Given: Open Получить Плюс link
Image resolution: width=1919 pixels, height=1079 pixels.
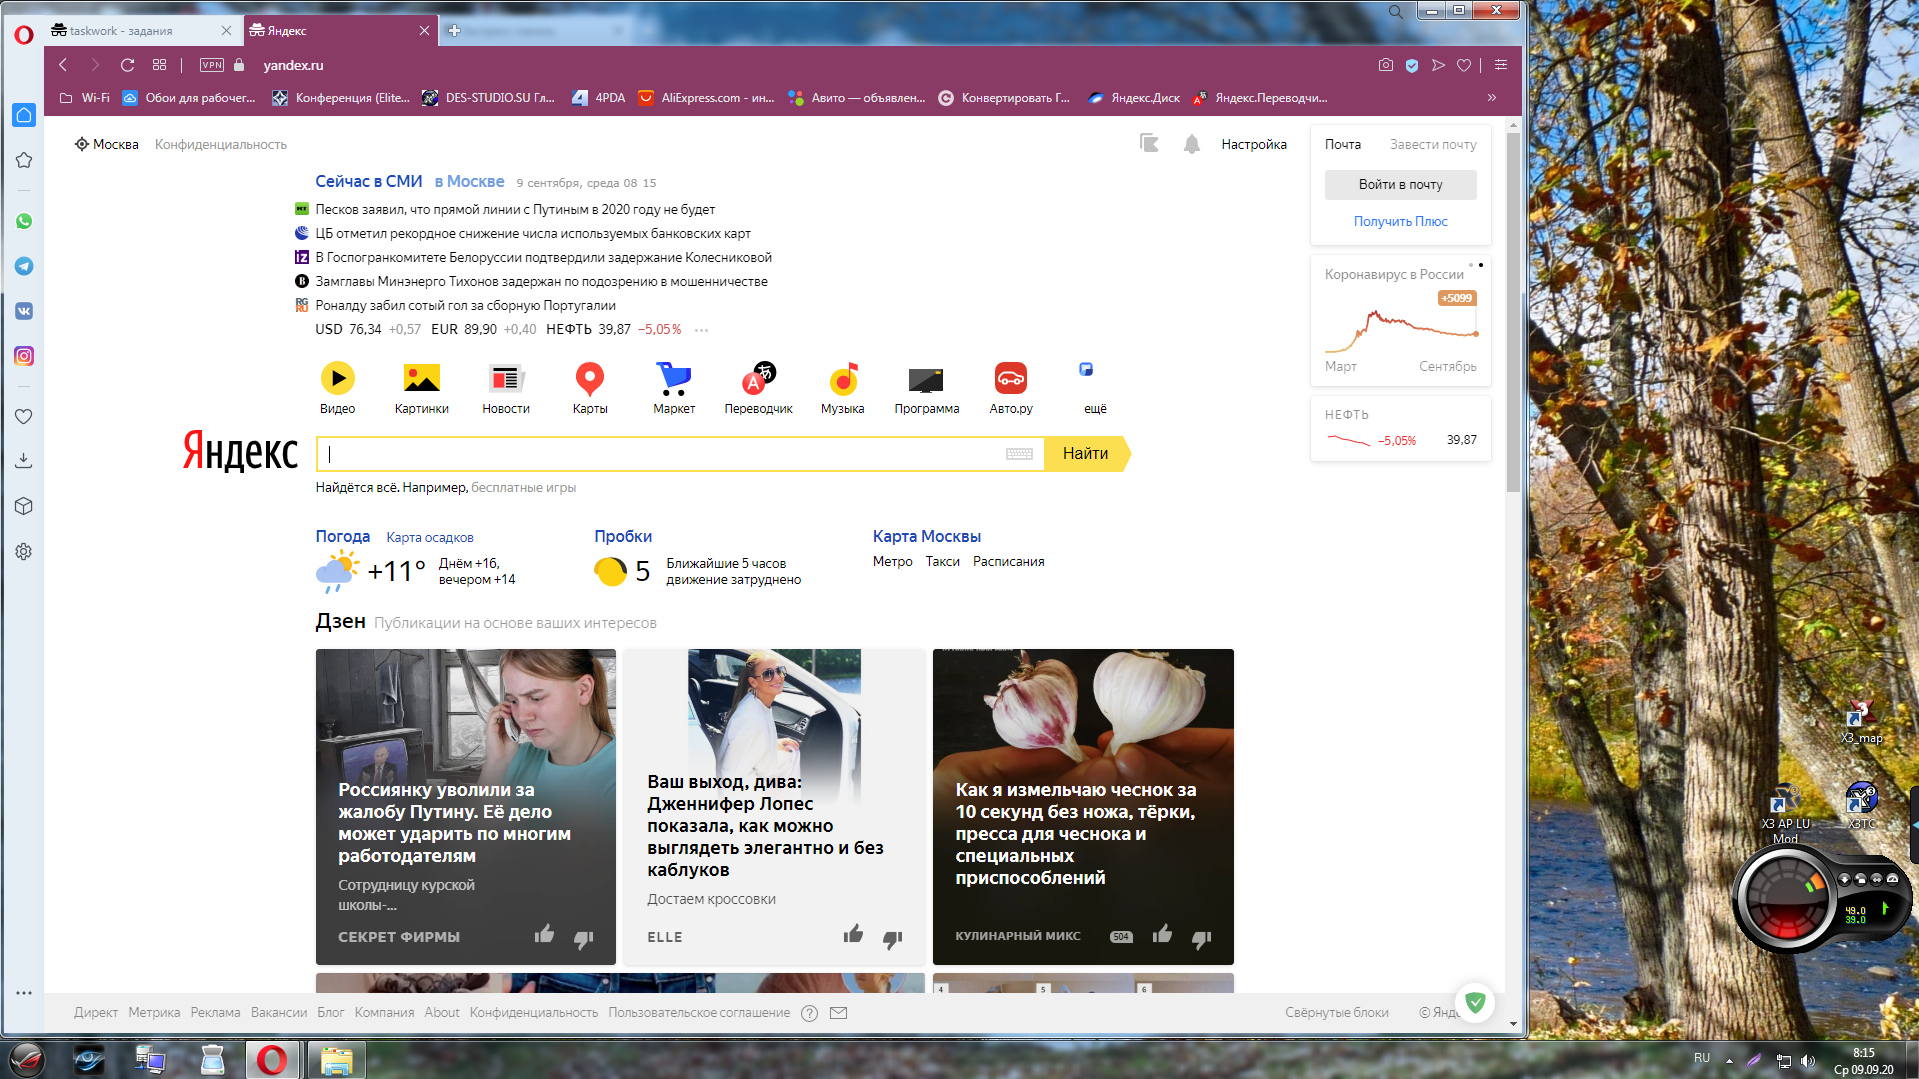Looking at the screenshot, I should [x=1400, y=221].
